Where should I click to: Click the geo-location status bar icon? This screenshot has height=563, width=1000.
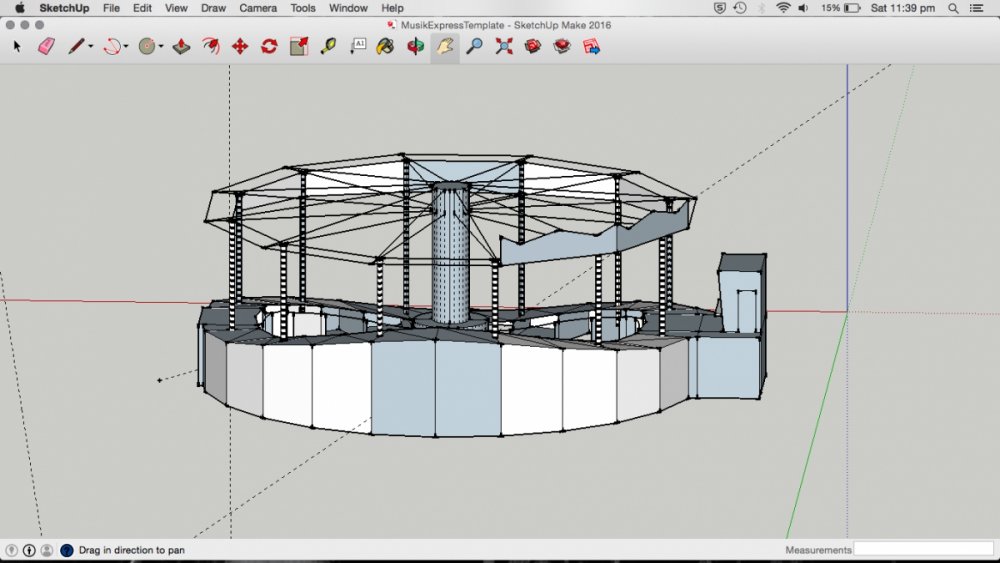click(x=12, y=550)
